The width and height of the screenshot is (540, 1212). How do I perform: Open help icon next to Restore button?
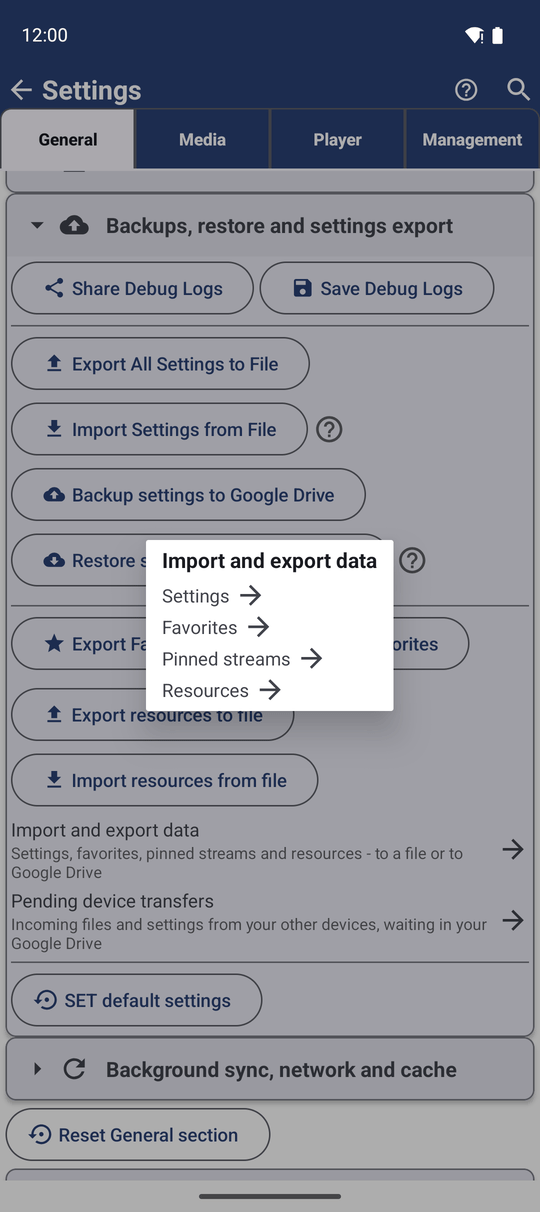point(412,560)
